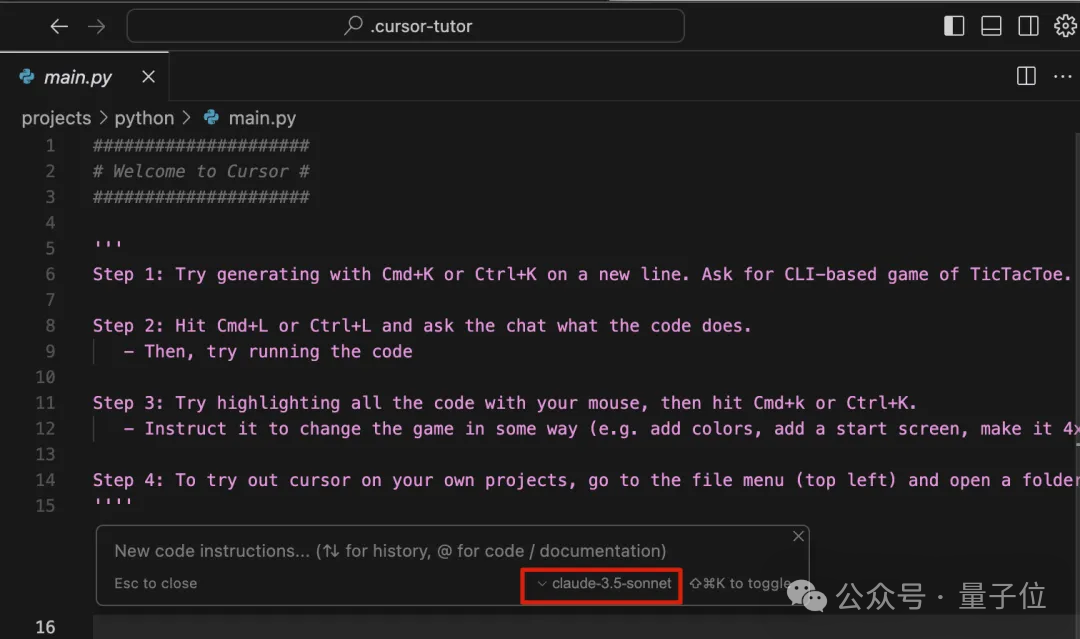Screen dimensions: 1080x639
Task: Click the .cursor-tutor search bar
Action: [406, 26]
